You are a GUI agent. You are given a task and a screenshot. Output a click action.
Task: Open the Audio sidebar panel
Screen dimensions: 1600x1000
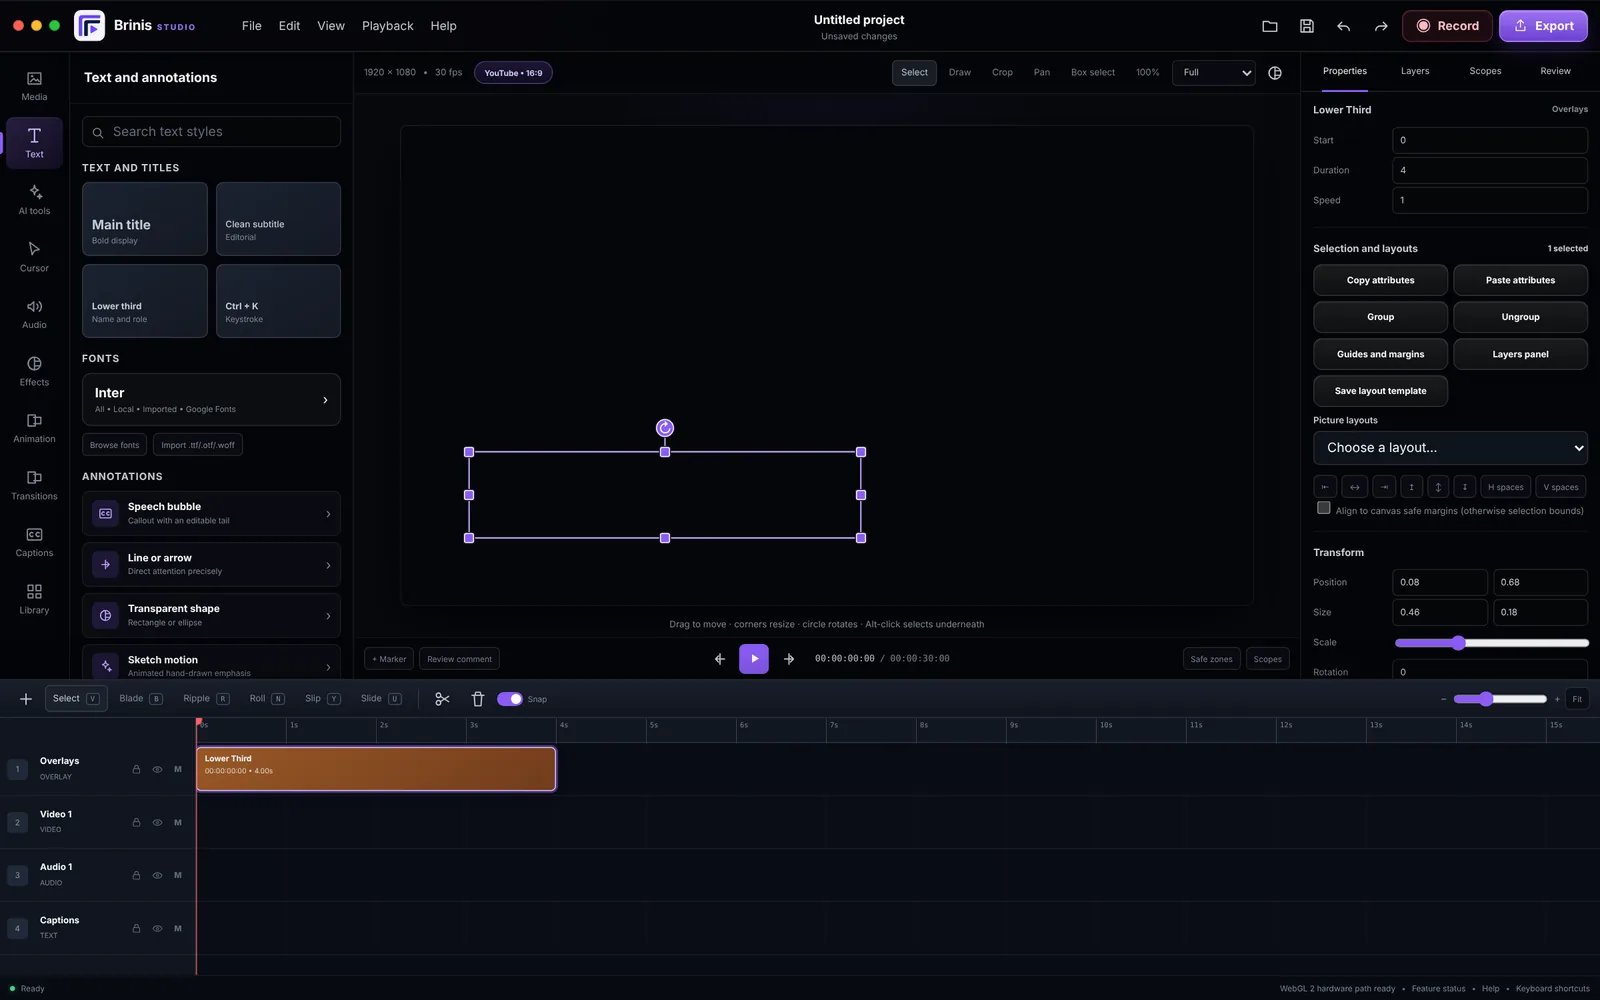[x=34, y=314]
